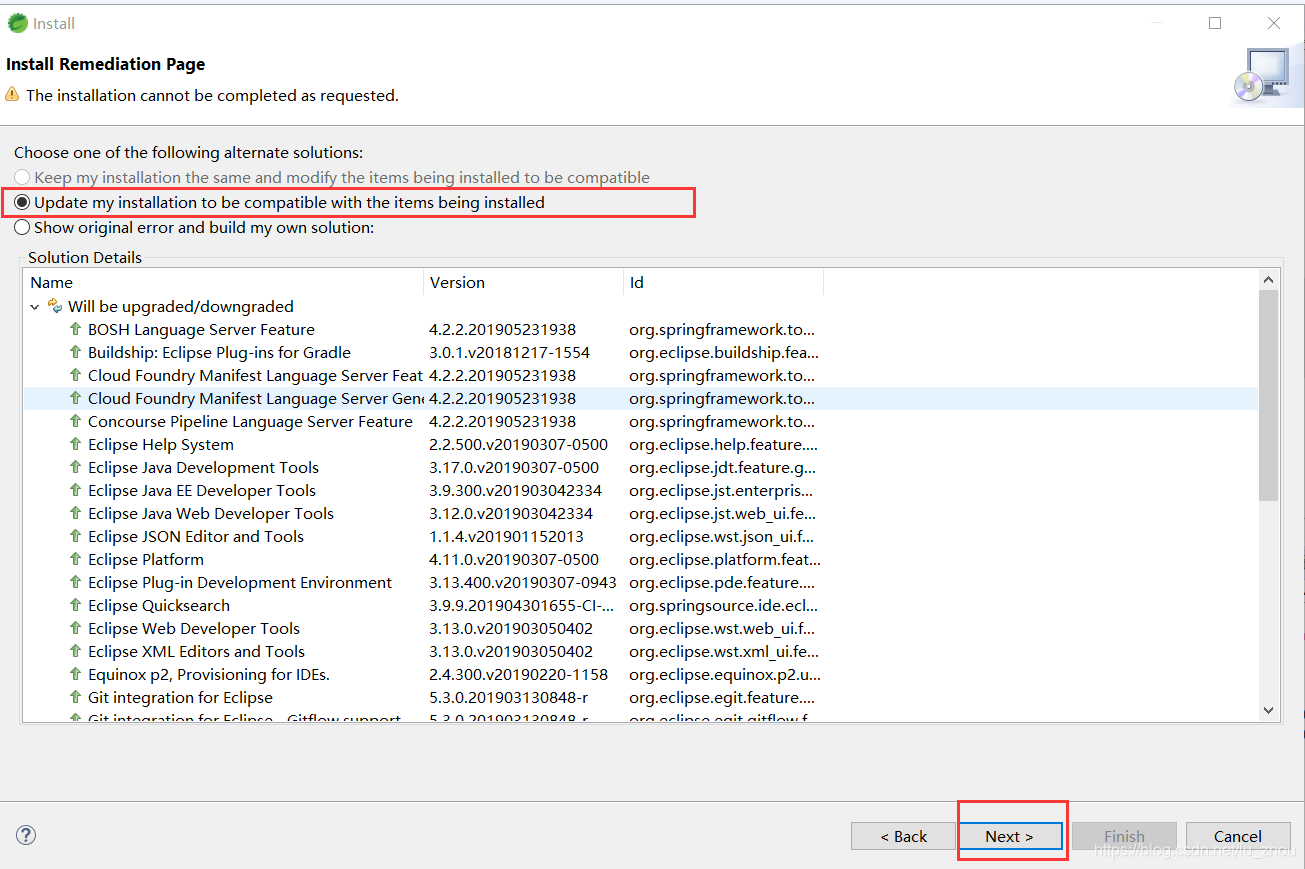Click the warning triangle icon
This screenshot has width=1305, height=869.
click(x=12, y=95)
